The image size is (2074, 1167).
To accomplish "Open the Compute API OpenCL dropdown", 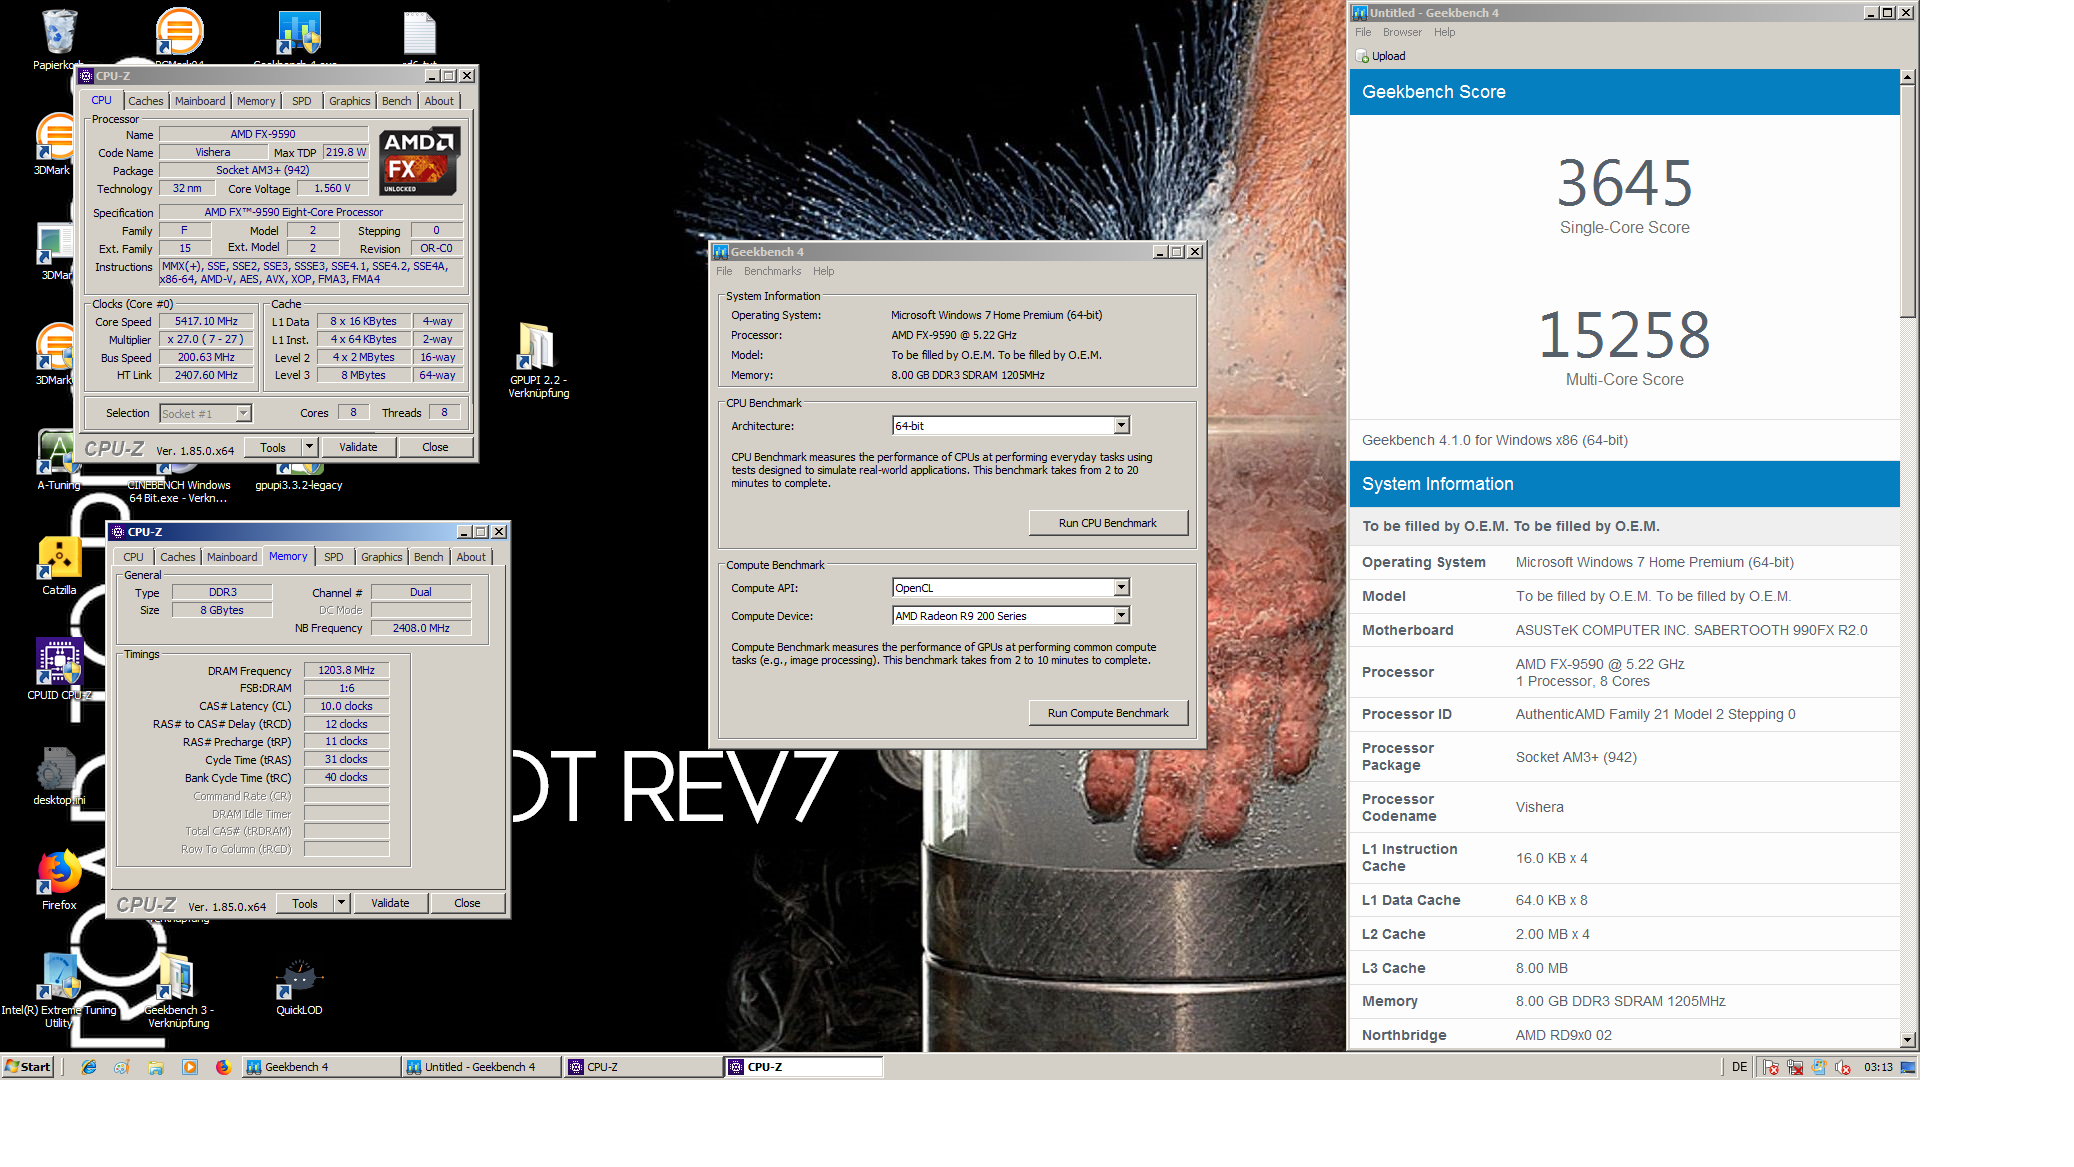I will point(1121,588).
